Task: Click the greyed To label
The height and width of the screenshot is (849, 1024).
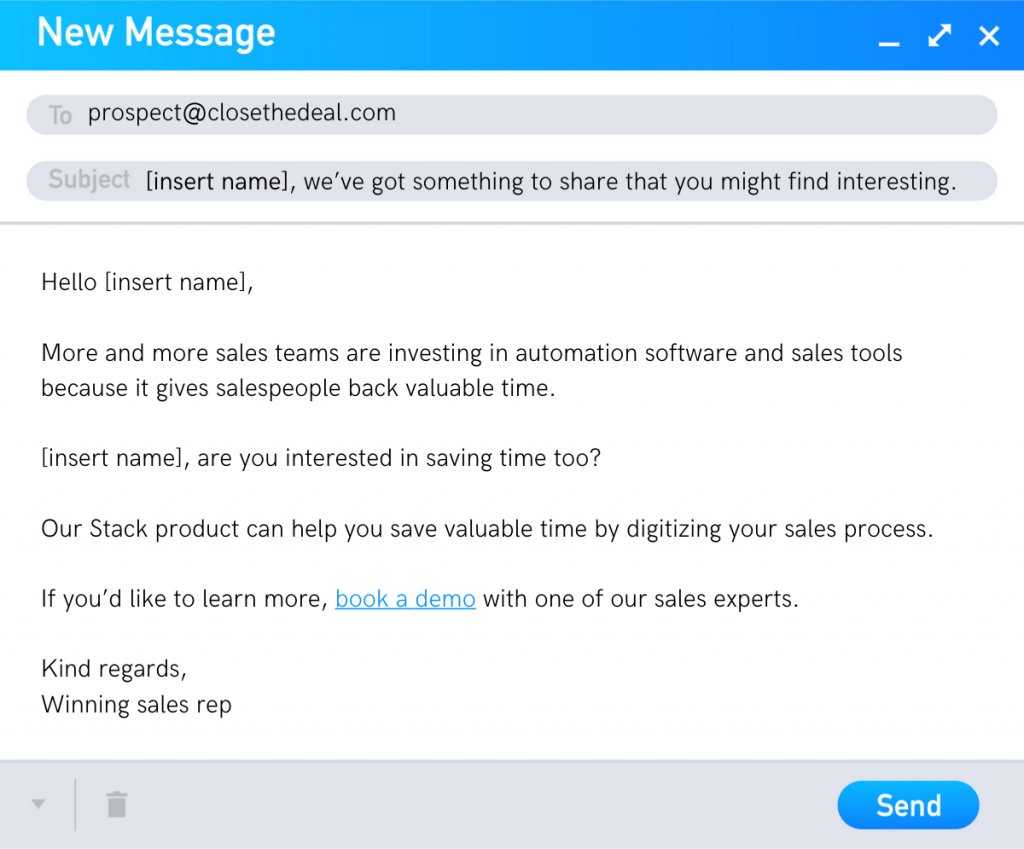Action: click(x=59, y=115)
